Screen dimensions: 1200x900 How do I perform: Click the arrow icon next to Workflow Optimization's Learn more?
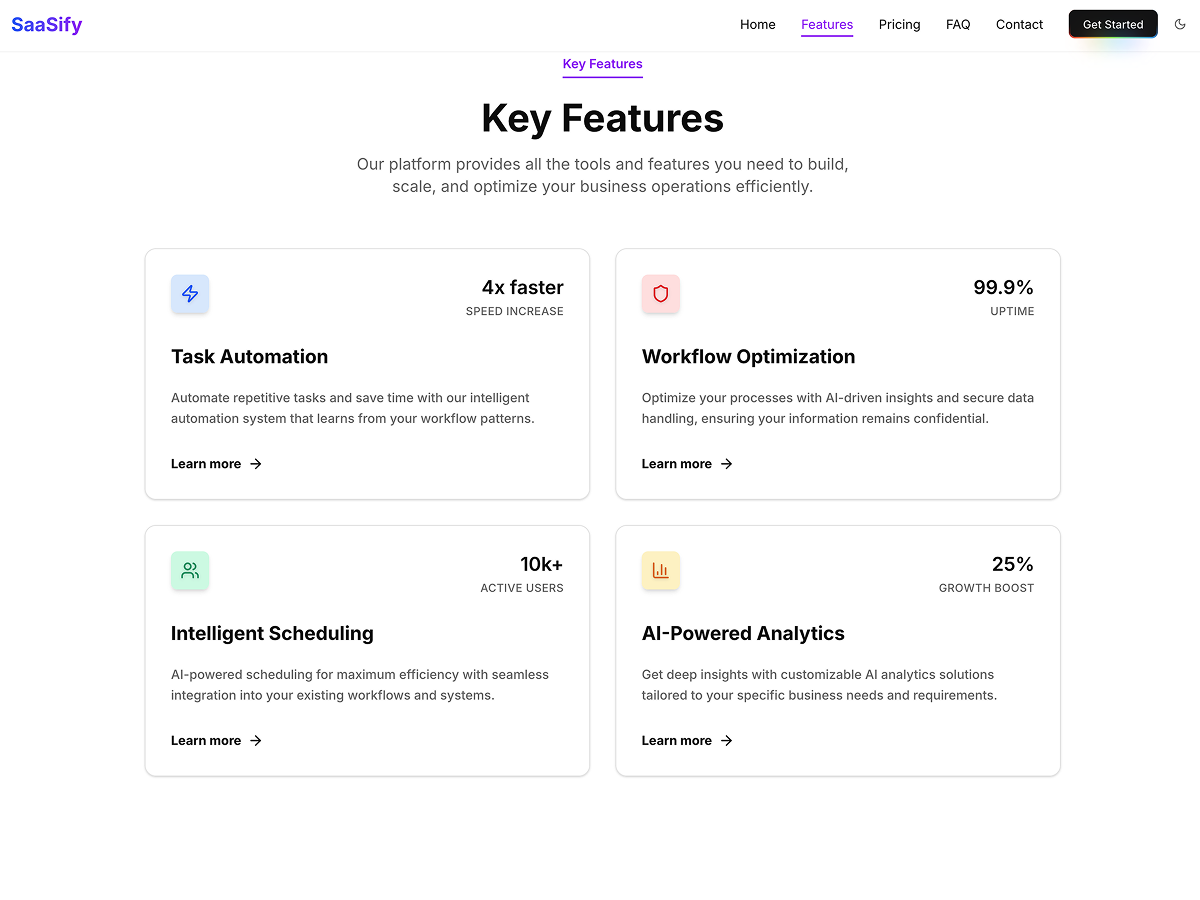point(728,463)
